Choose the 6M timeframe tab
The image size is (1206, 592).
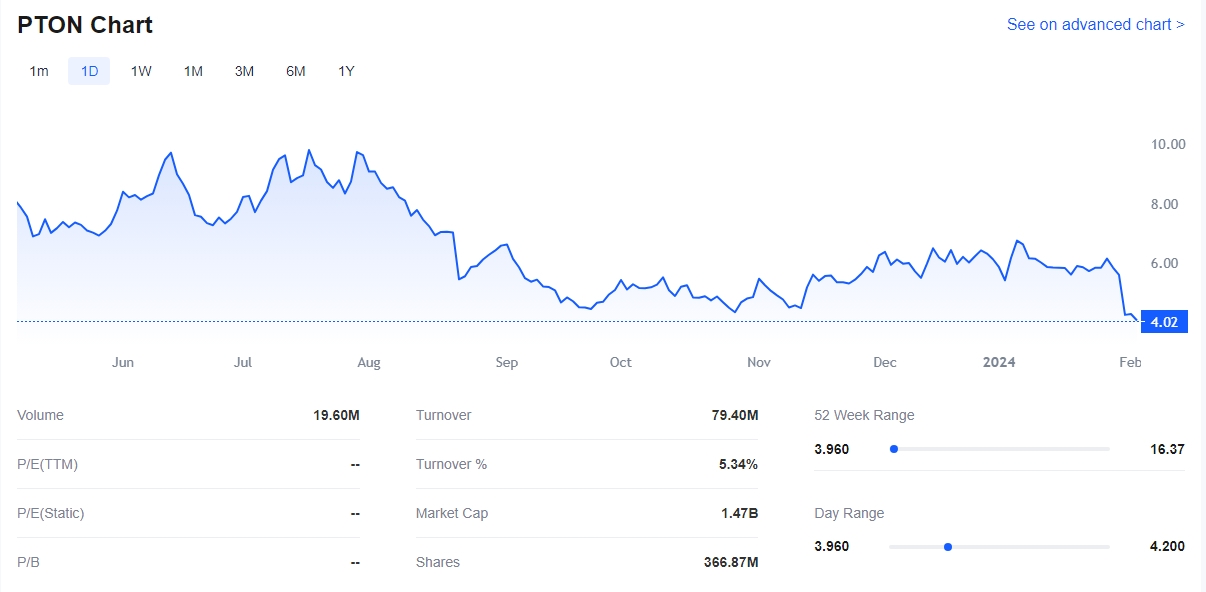tap(295, 71)
